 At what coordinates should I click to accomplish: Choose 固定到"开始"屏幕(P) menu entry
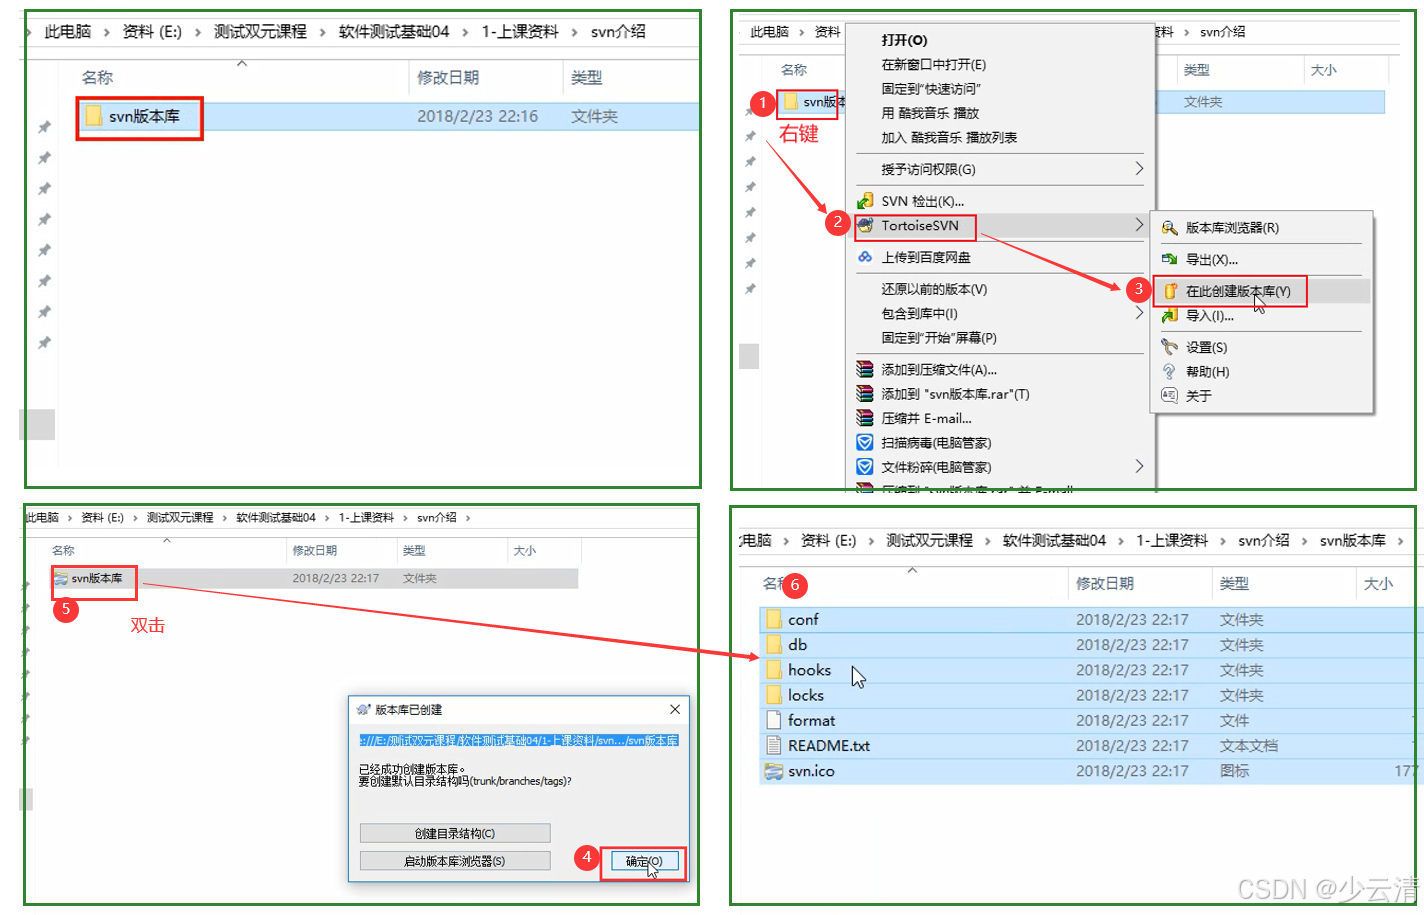tap(939, 338)
